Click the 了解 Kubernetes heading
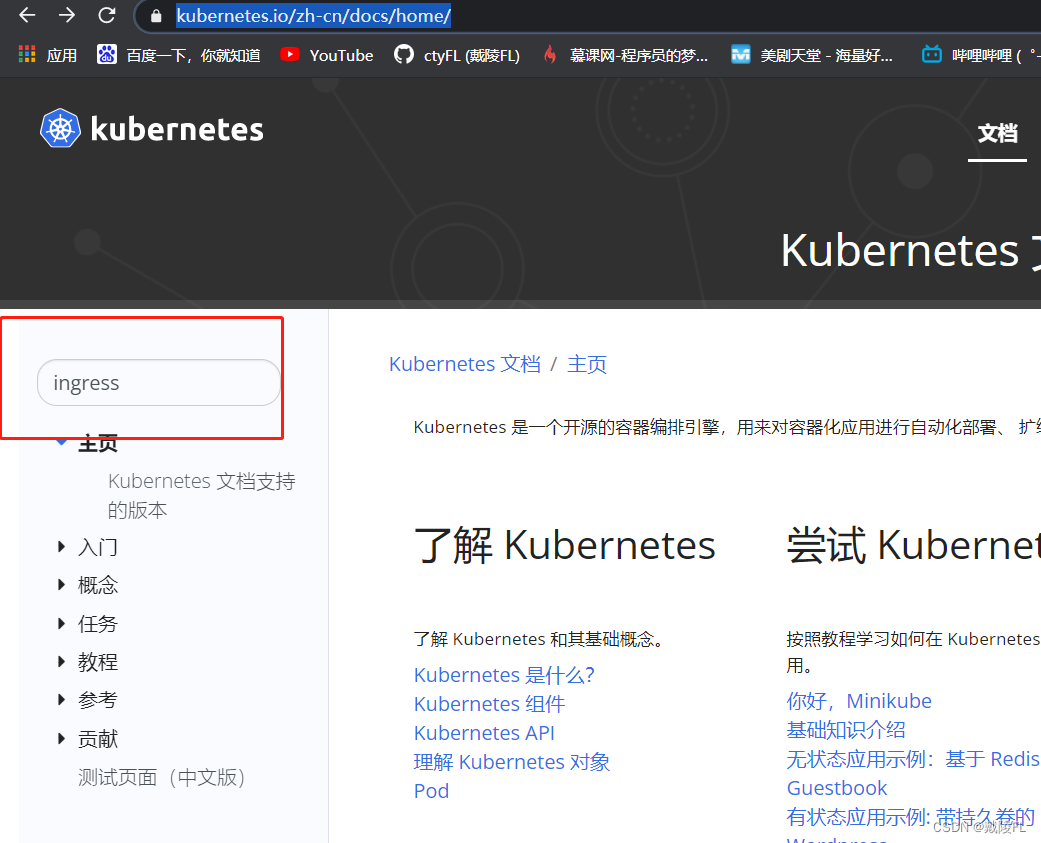 (x=565, y=545)
